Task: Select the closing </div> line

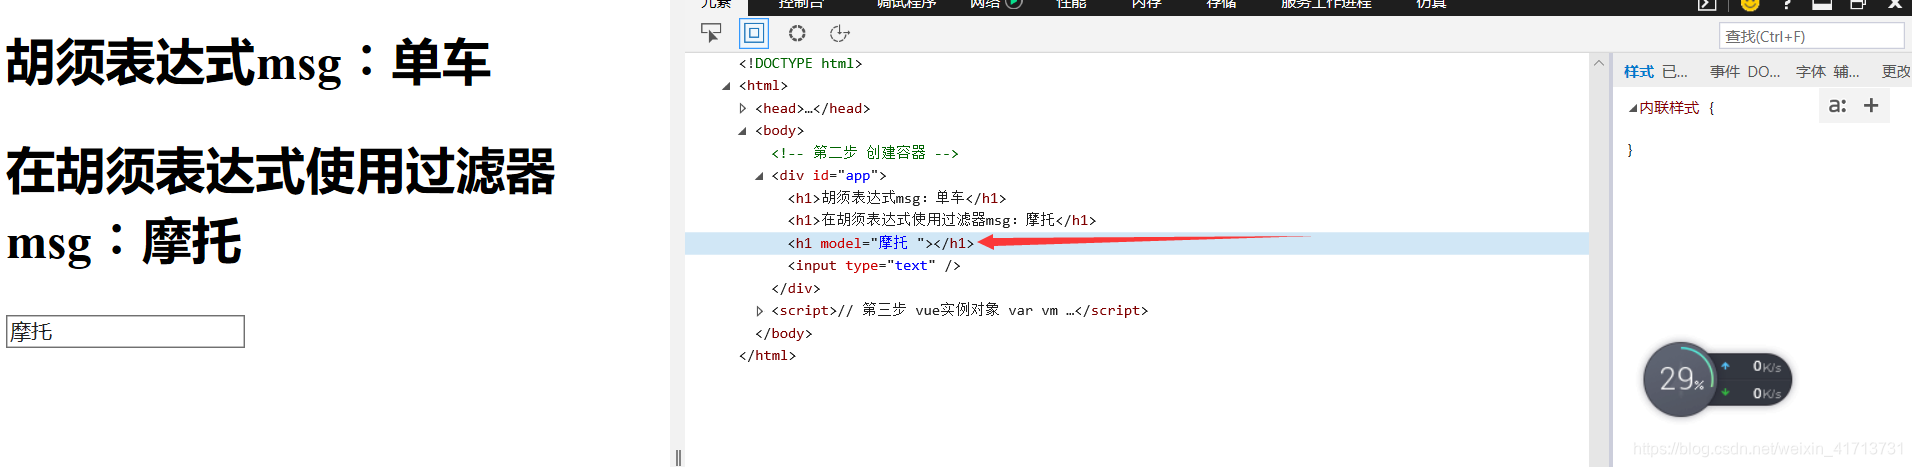Action: click(796, 288)
